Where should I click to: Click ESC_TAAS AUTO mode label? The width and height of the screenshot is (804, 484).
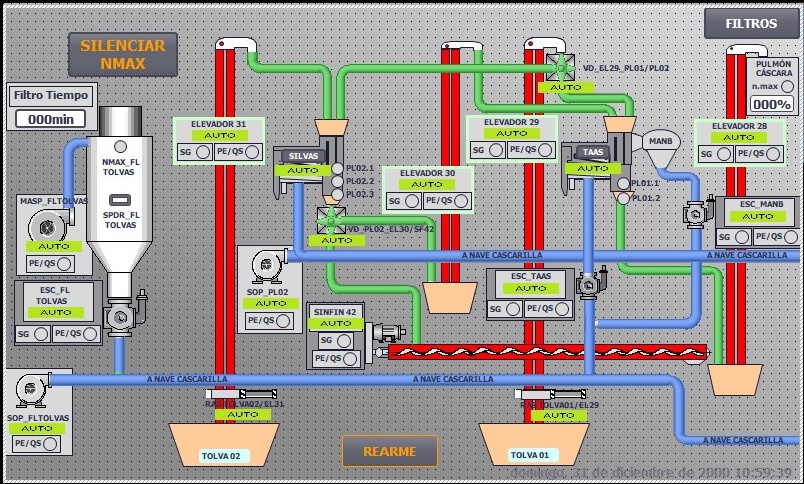531,289
